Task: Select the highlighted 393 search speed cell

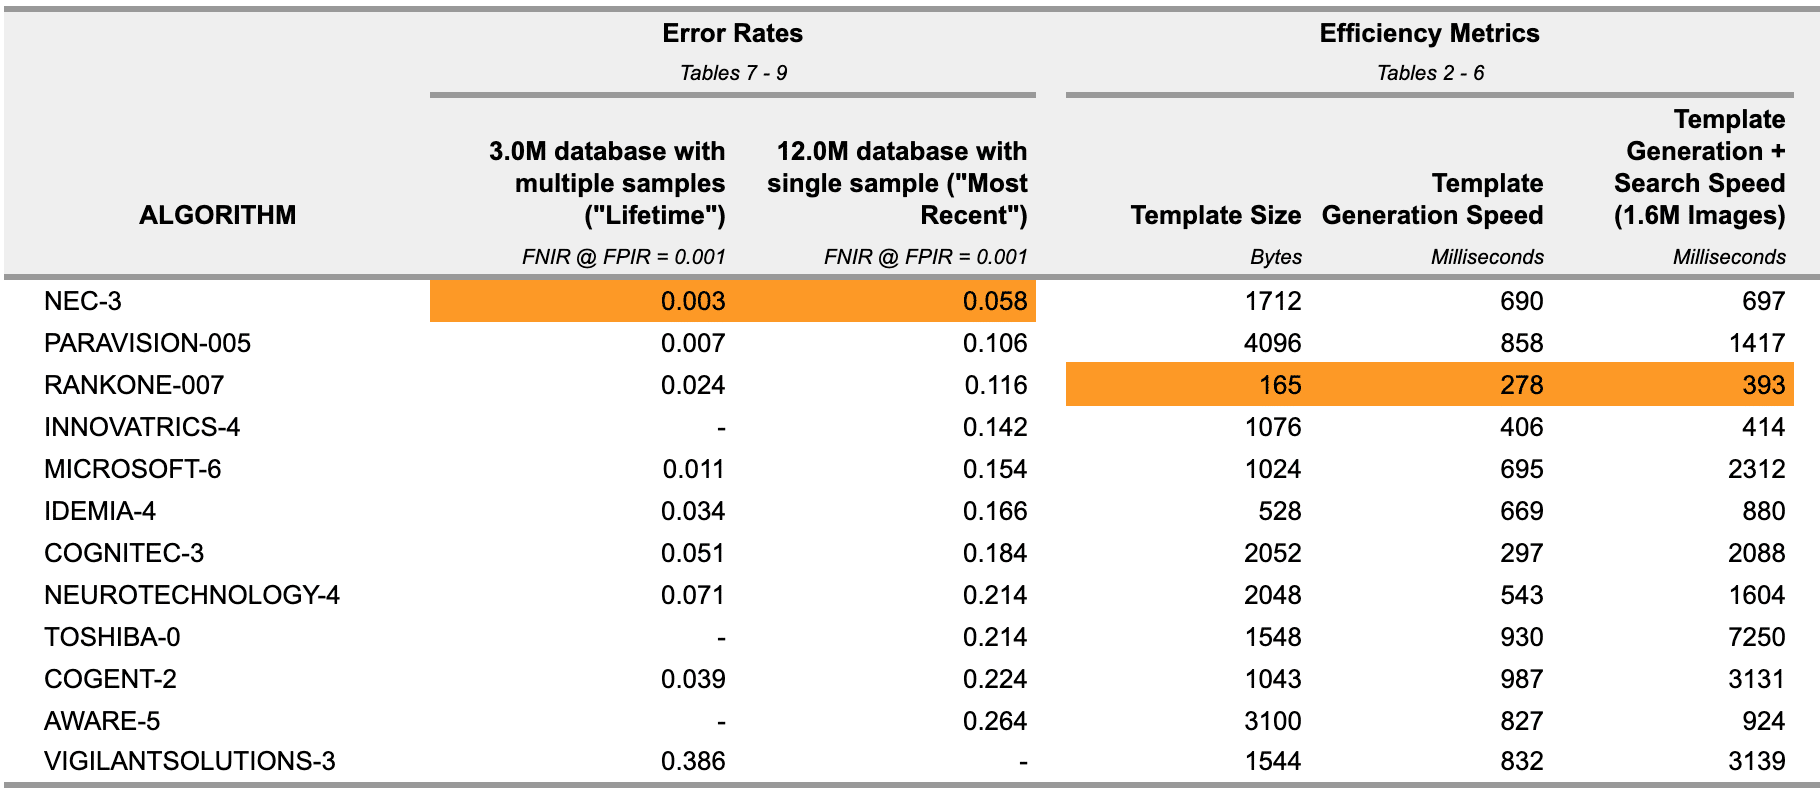Action: (1763, 385)
